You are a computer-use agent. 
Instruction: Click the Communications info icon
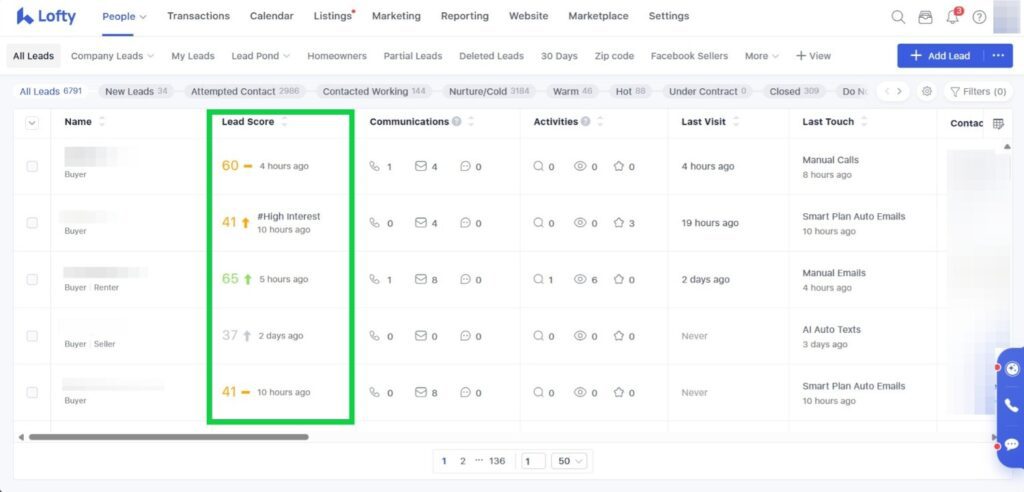click(x=456, y=122)
